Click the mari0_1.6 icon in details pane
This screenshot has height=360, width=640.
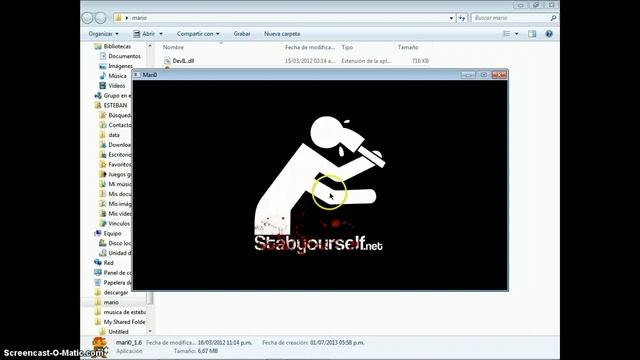99,347
